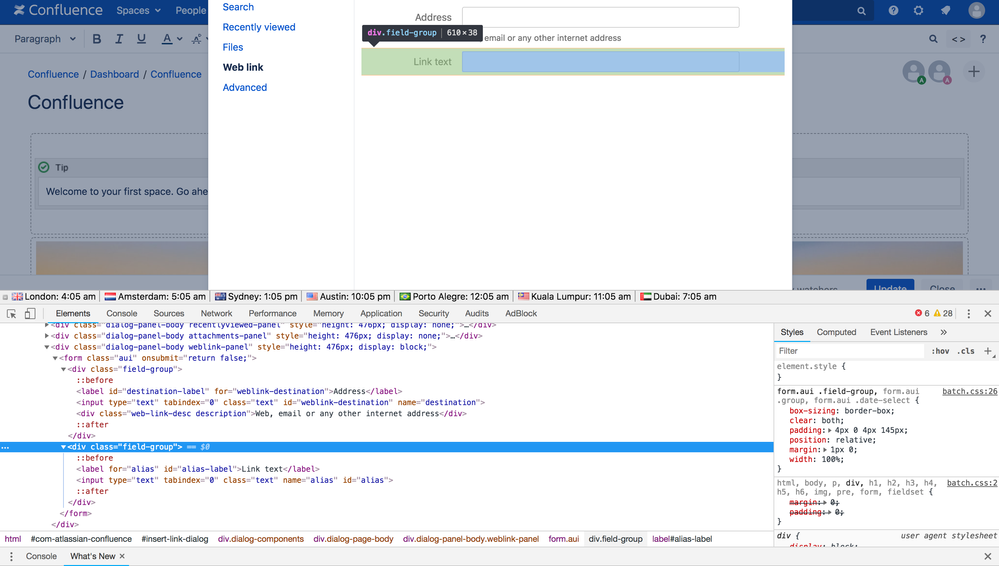Switch to the Styles pane tab

point(792,332)
